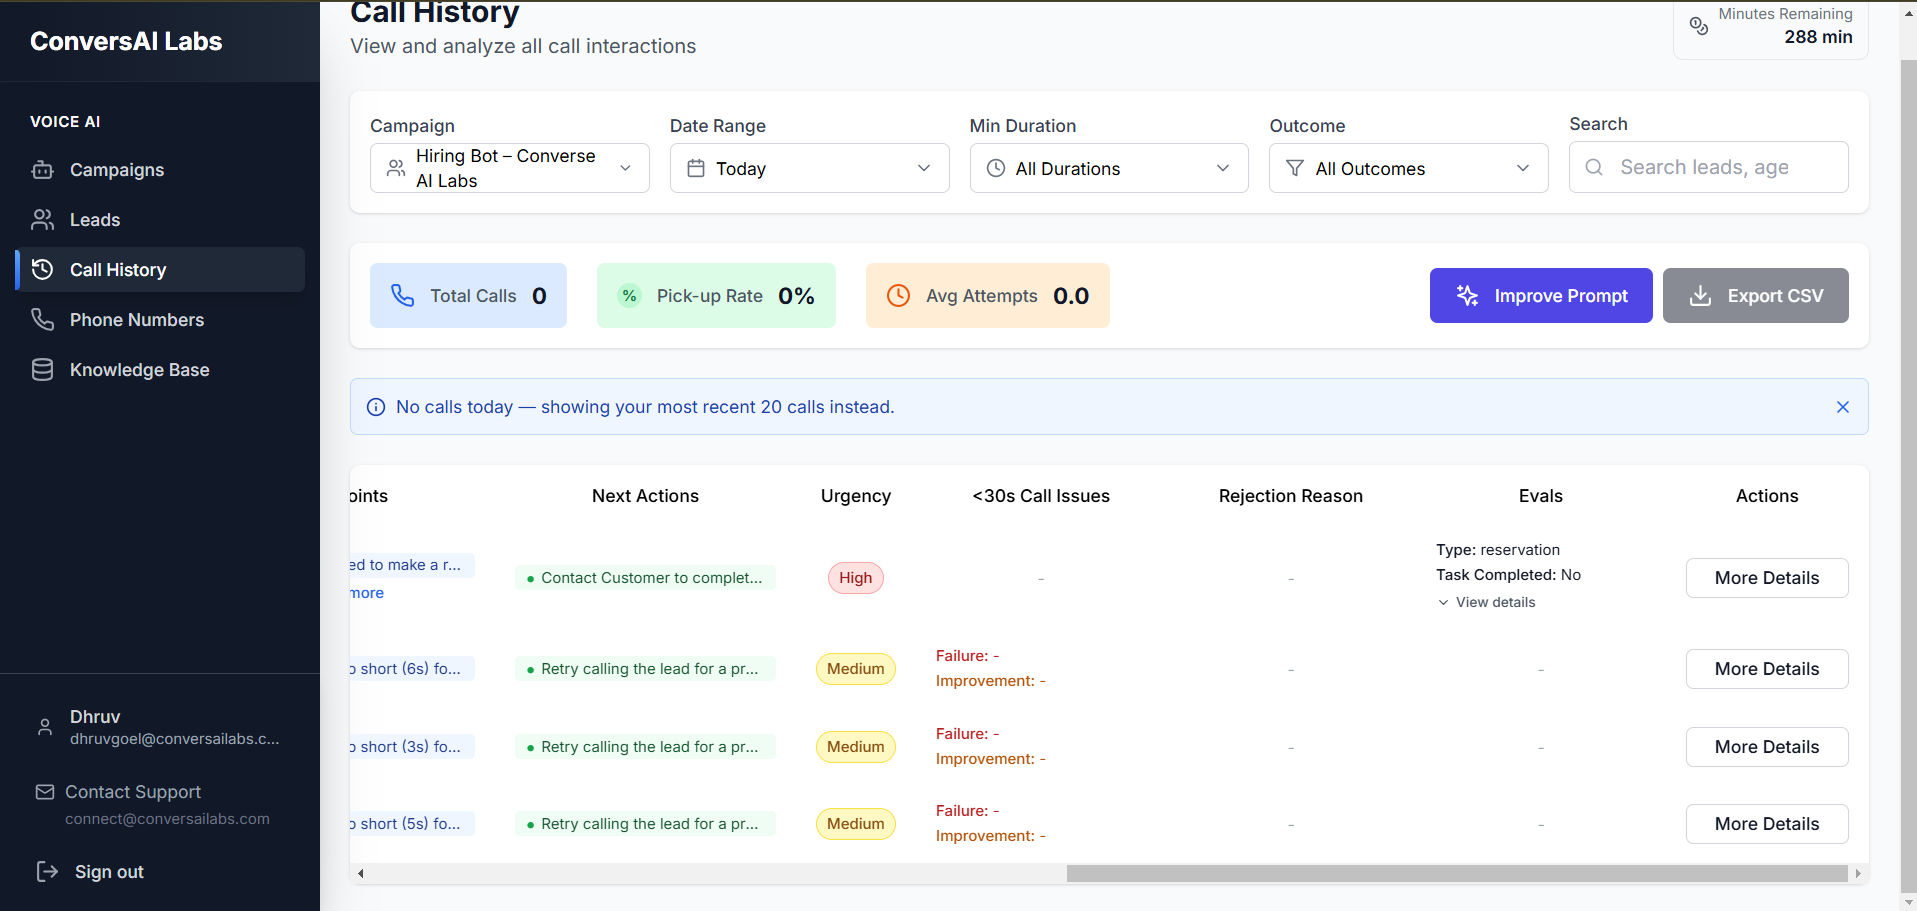
Task: Click the Phone Numbers handset icon
Action: coord(42,320)
